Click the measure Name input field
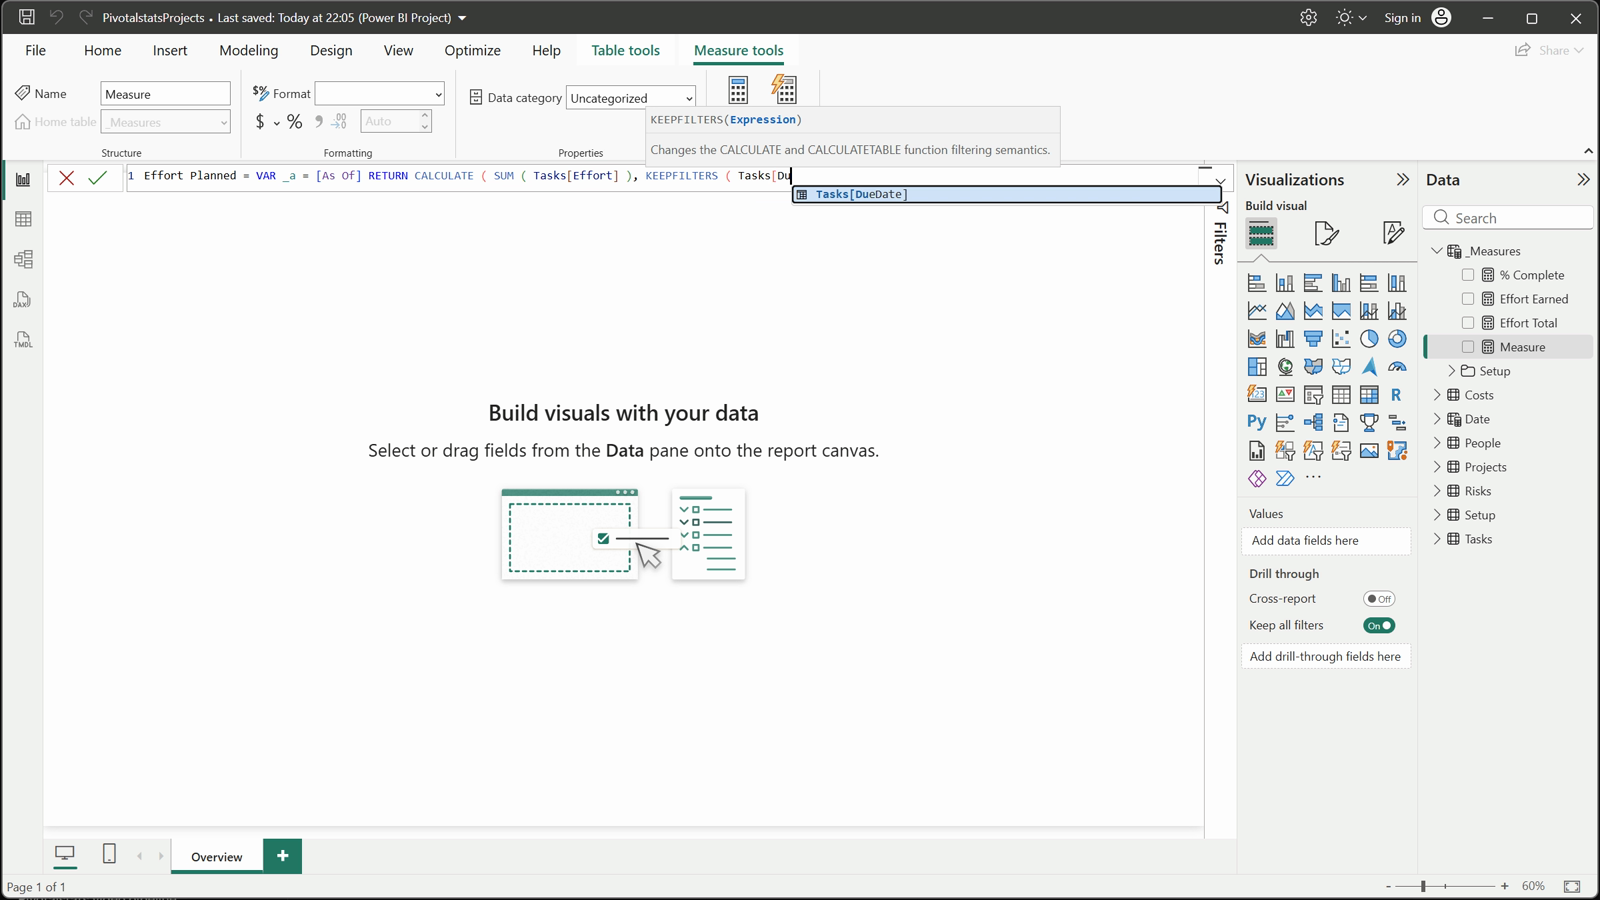1600x900 pixels. click(166, 94)
